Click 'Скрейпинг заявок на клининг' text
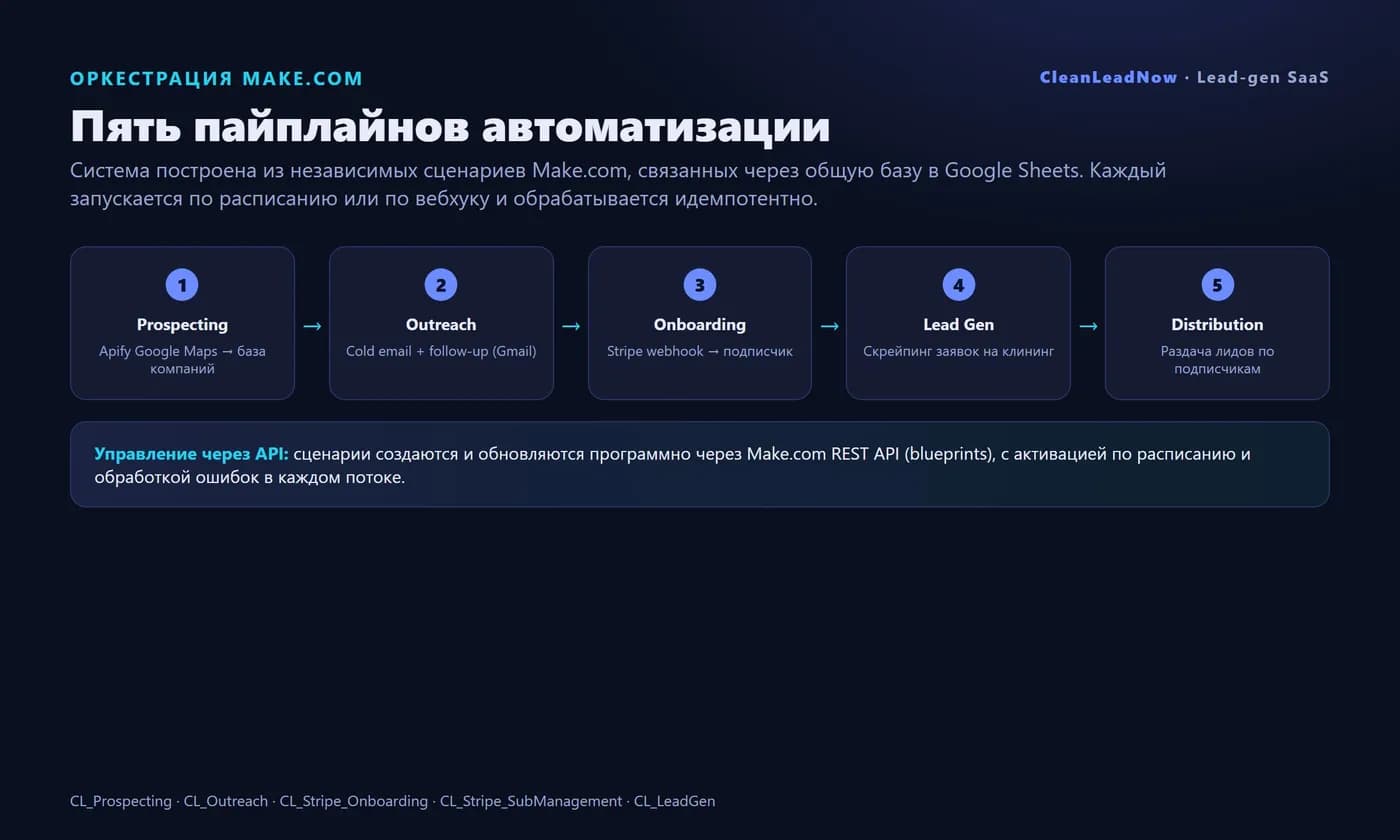The height and width of the screenshot is (840, 1400). (x=958, y=351)
